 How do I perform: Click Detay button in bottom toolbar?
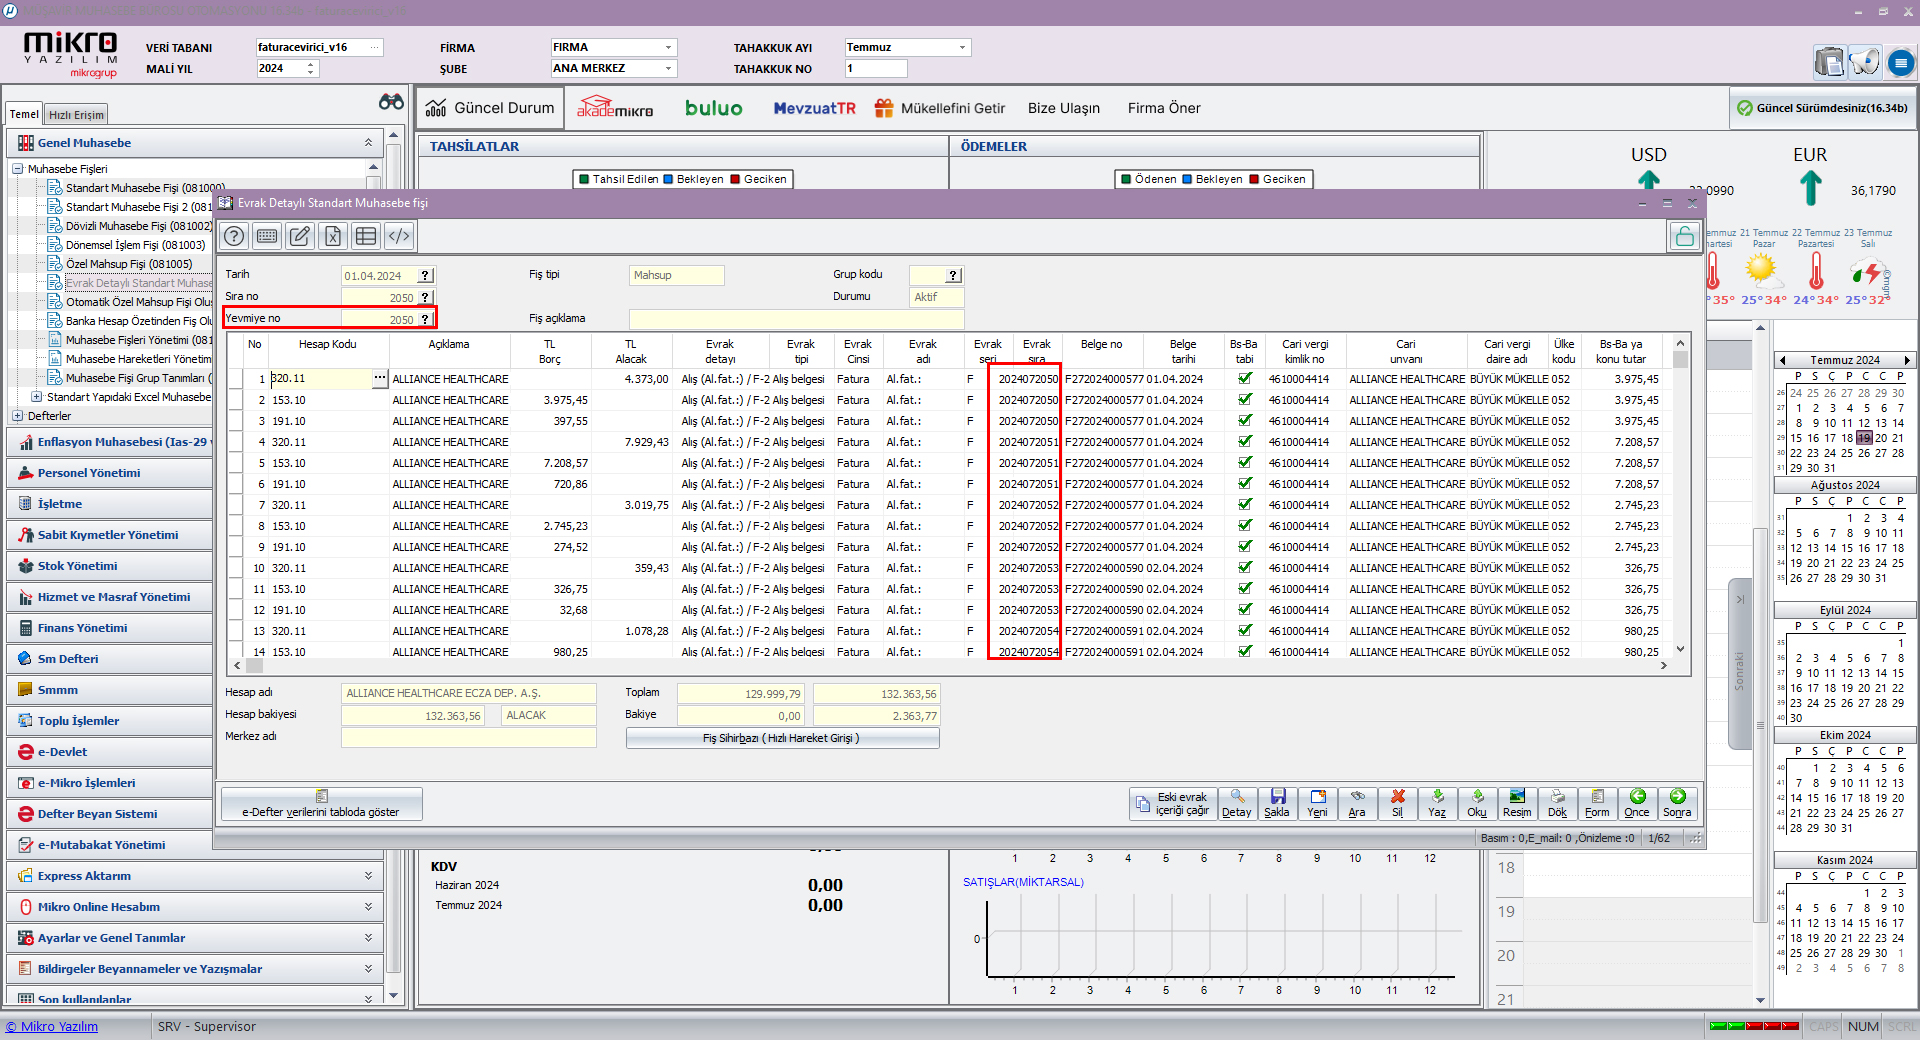pos(1237,803)
